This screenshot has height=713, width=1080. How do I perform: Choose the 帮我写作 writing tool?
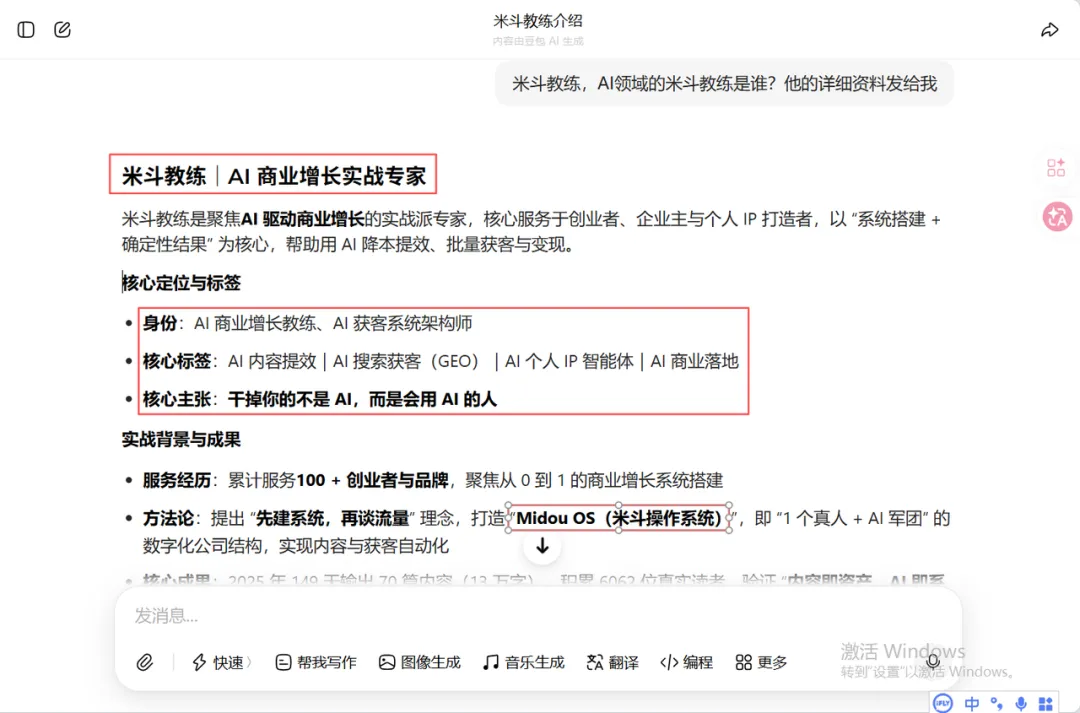pyautogui.click(x=315, y=662)
